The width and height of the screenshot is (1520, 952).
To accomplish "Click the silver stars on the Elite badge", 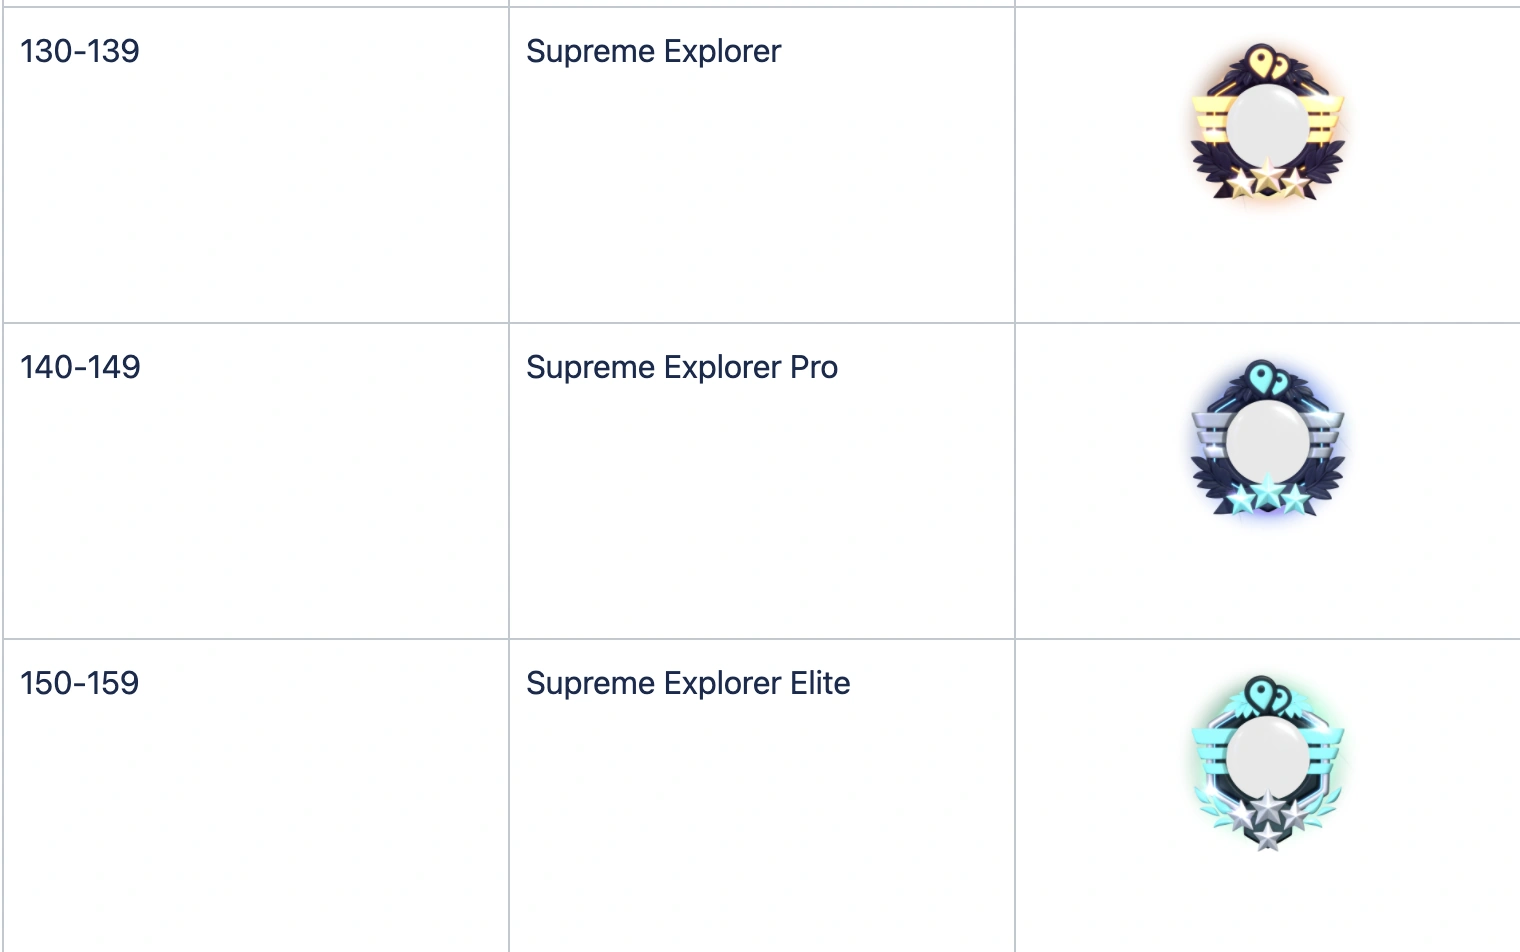I will (x=1267, y=816).
